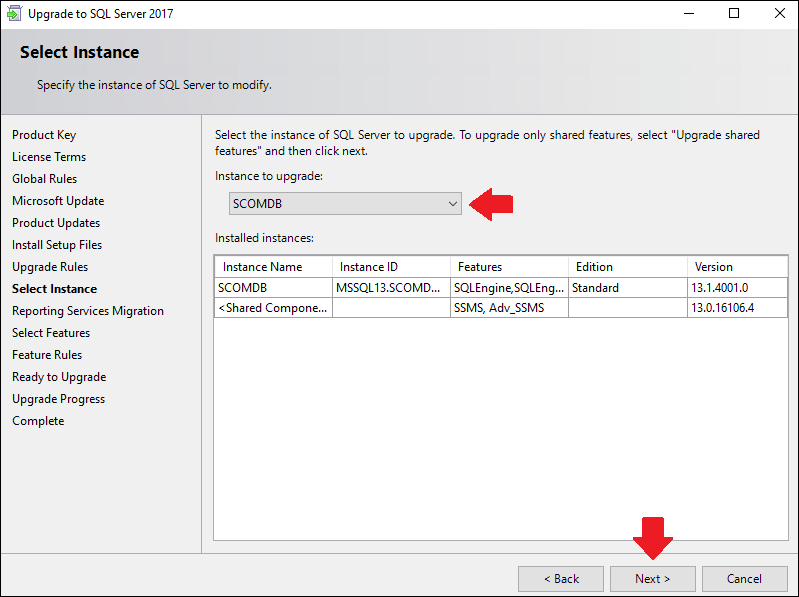The height and width of the screenshot is (597, 799).
Task: Select the Reporting Services Migration step
Action: pyautogui.click(x=88, y=311)
